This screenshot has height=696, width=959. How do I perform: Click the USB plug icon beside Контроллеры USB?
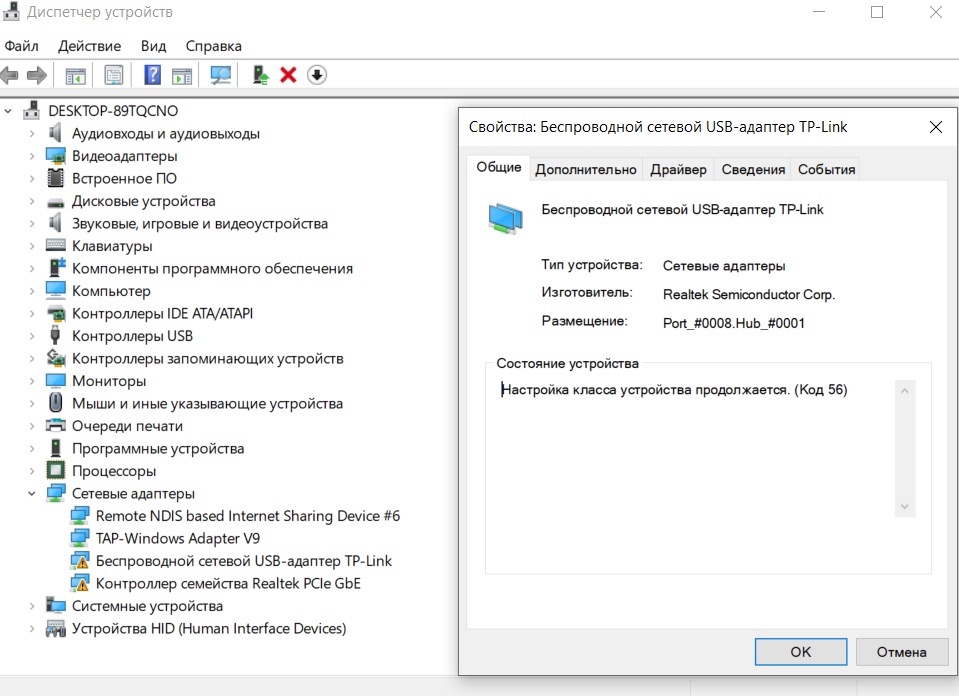click(x=56, y=335)
